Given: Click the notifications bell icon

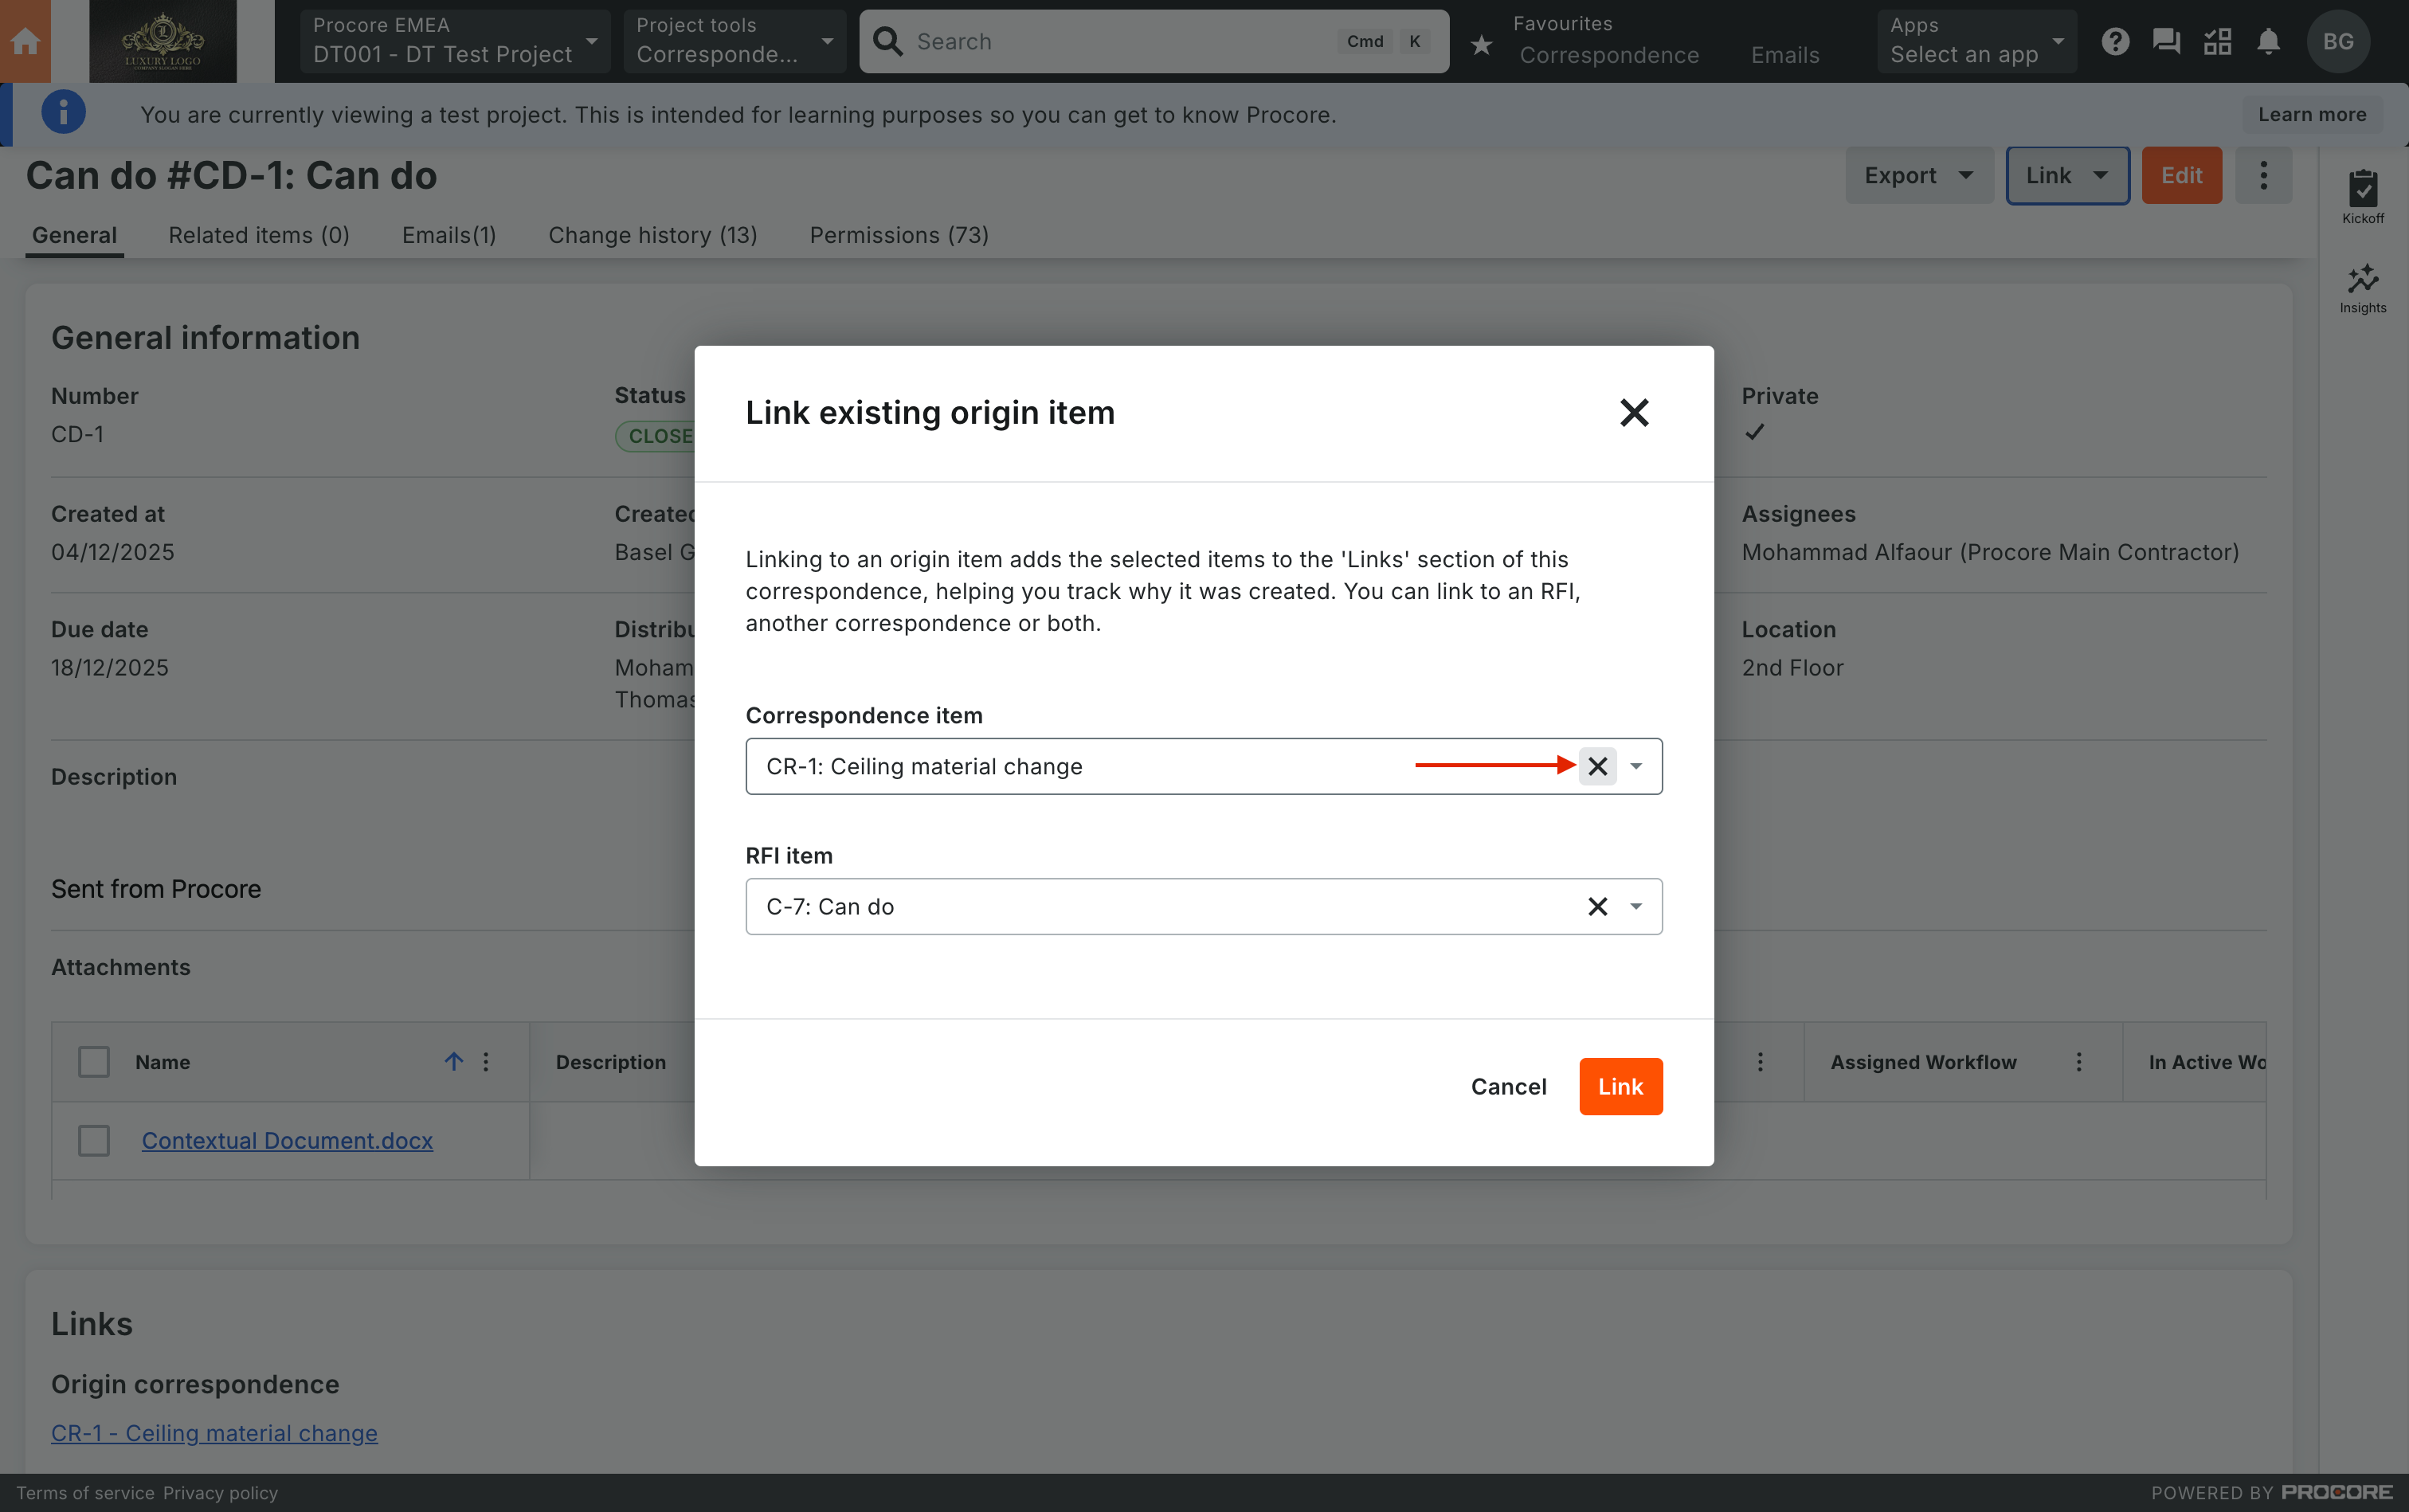Looking at the screenshot, I should [x=2268, y=41].
